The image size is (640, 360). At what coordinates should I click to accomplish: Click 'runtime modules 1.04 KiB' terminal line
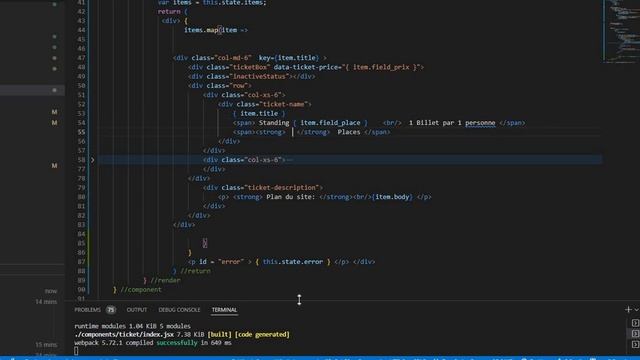[132, 327]
